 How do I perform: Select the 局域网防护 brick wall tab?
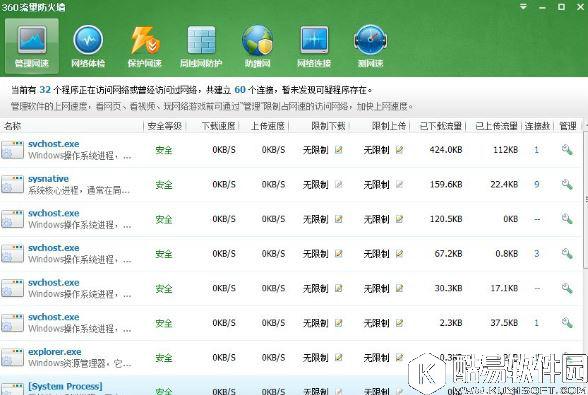coord(201,47)
